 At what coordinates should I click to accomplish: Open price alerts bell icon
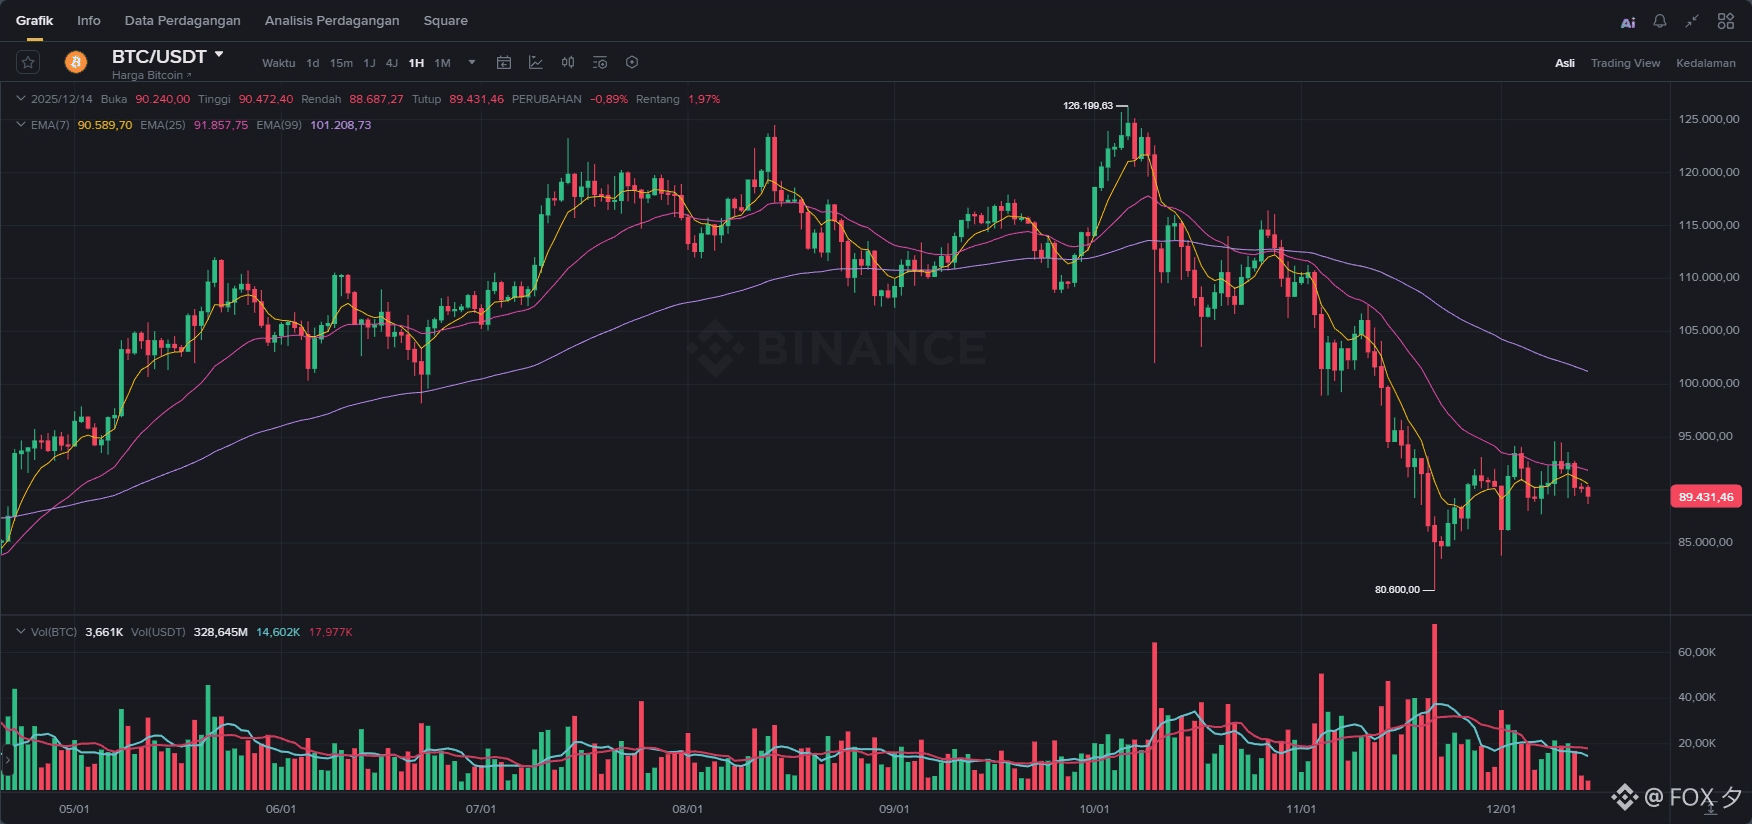coord(1660,21)
